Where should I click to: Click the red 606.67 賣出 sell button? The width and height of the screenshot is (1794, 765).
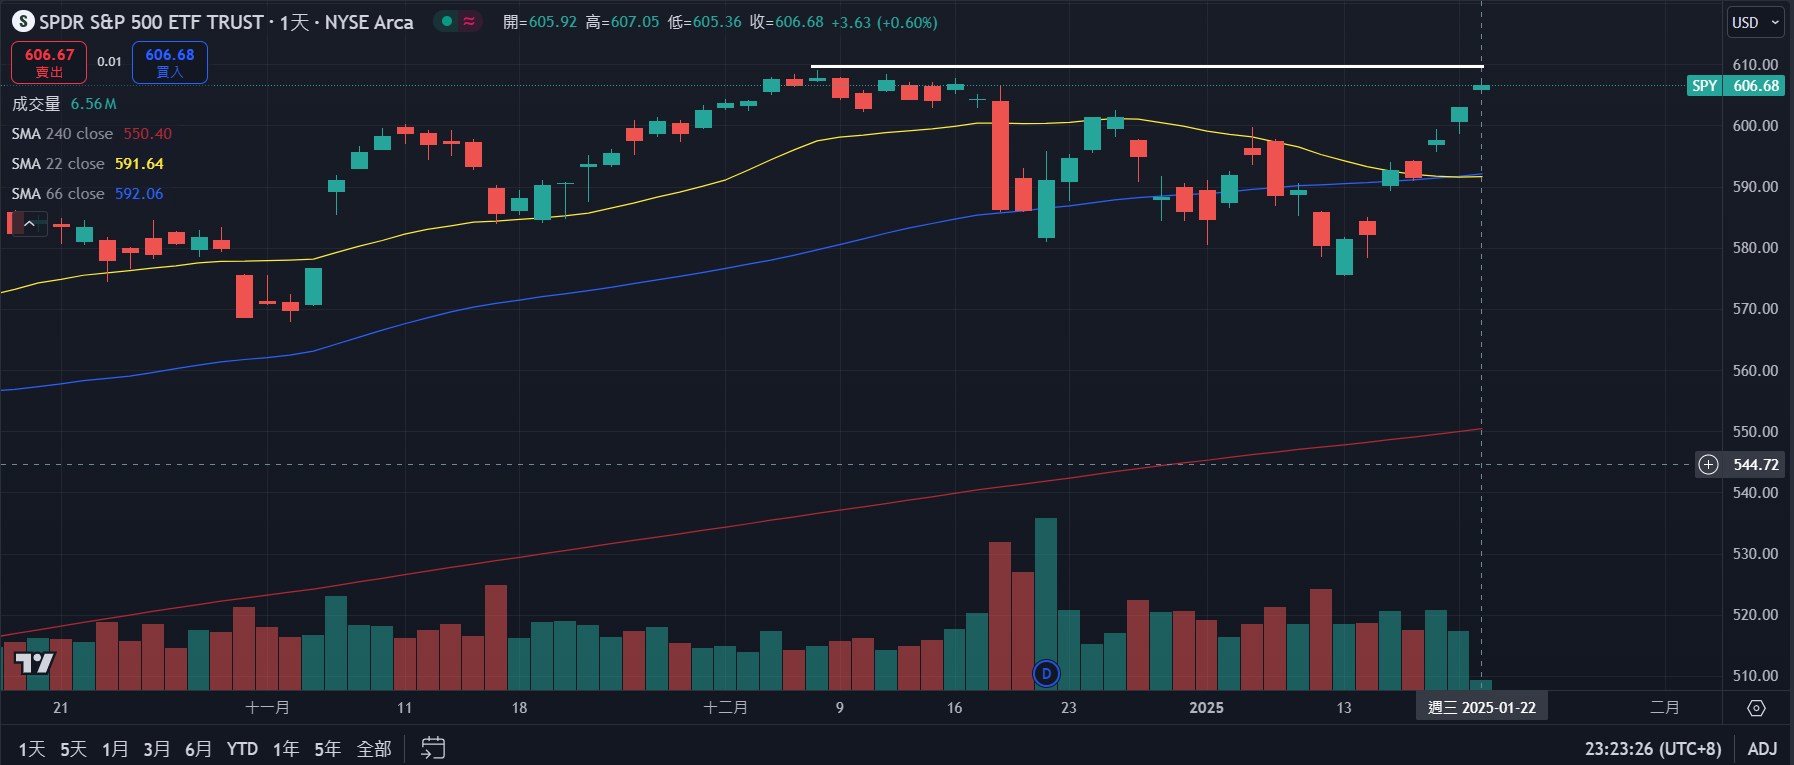point(49,62)
